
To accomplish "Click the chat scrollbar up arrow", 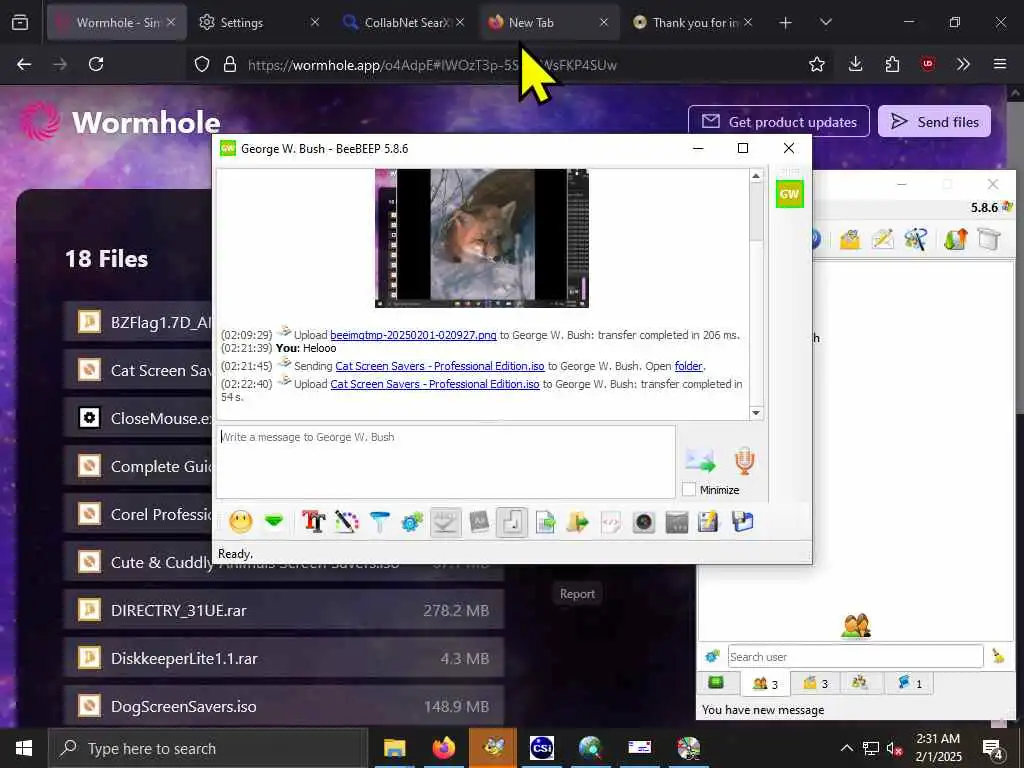I will click(756, 176).
